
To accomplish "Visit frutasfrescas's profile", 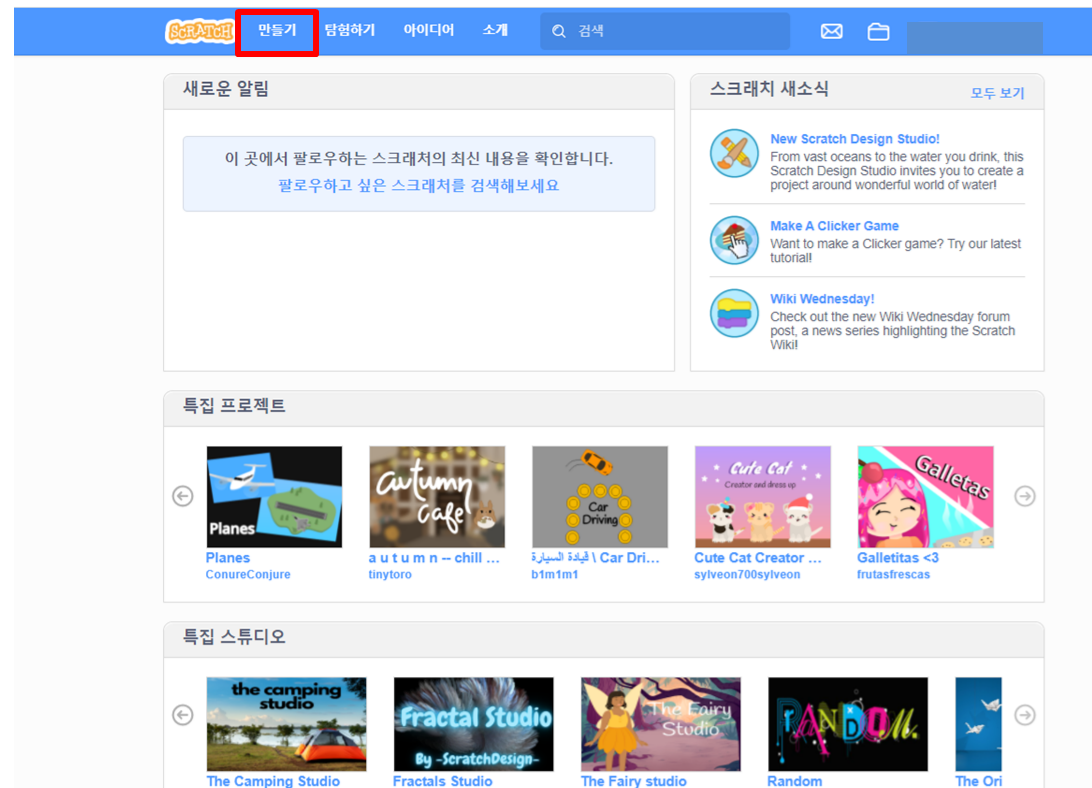I will 894,574.
